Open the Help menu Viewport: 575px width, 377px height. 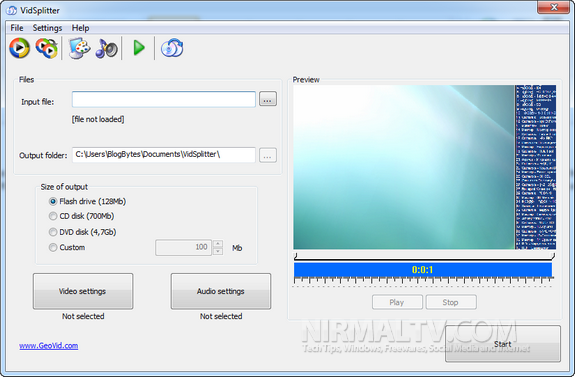coord(80,28)
